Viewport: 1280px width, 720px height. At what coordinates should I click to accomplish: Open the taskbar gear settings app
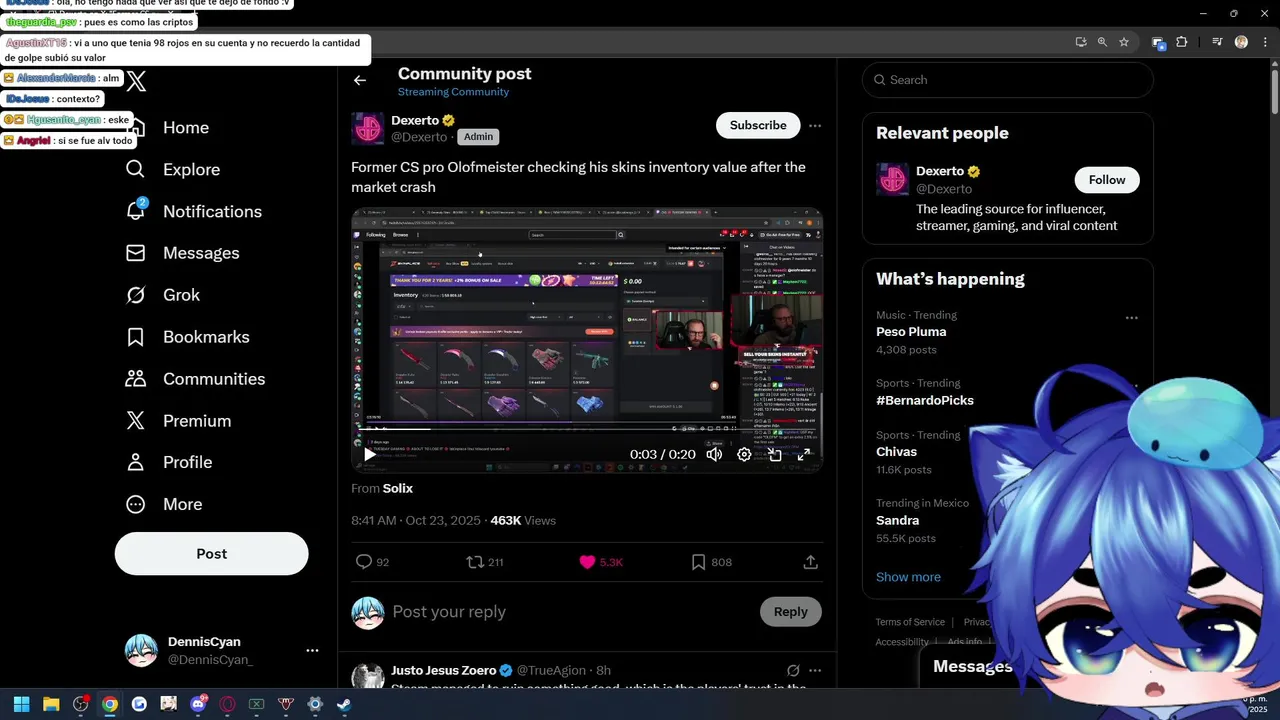pos(315,704)
